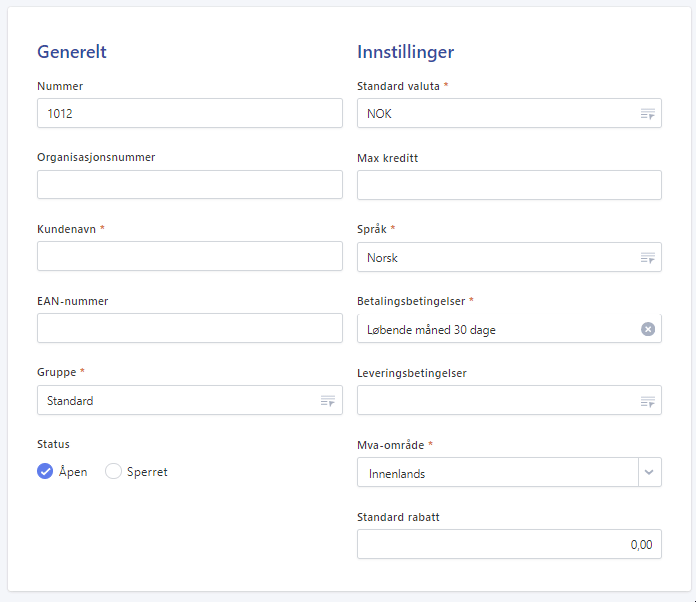Click the Åpen radio label text
696x602 pixels.
tap(73, 471)
